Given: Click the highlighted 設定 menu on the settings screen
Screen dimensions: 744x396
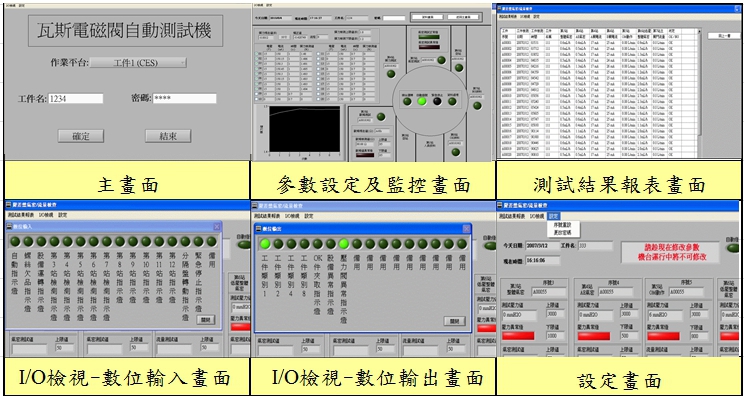Looking at the screenshot, I should click(x=553, y=216).
